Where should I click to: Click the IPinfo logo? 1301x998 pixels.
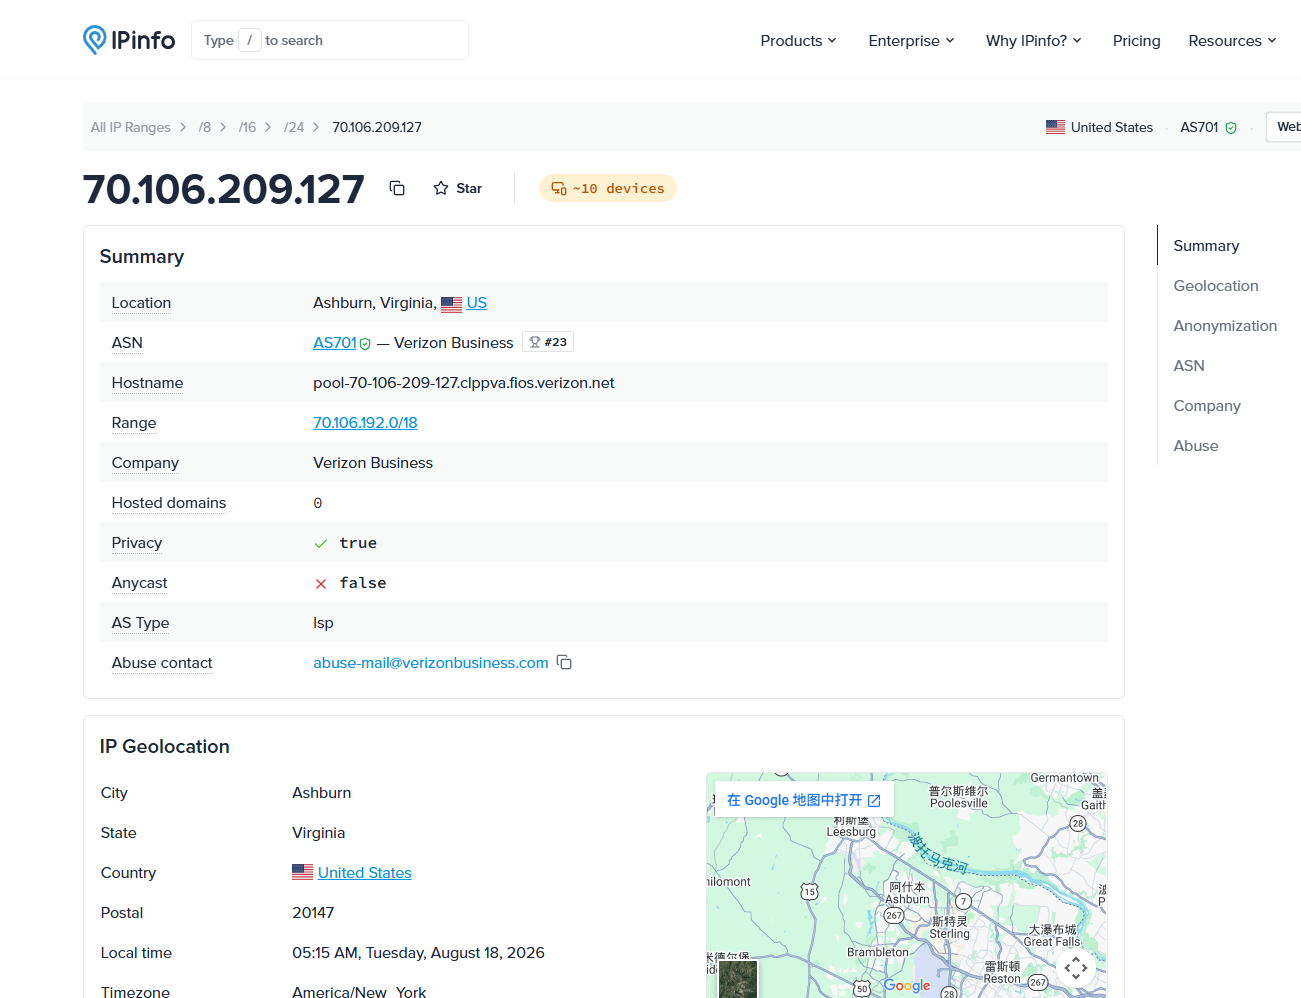129,40
